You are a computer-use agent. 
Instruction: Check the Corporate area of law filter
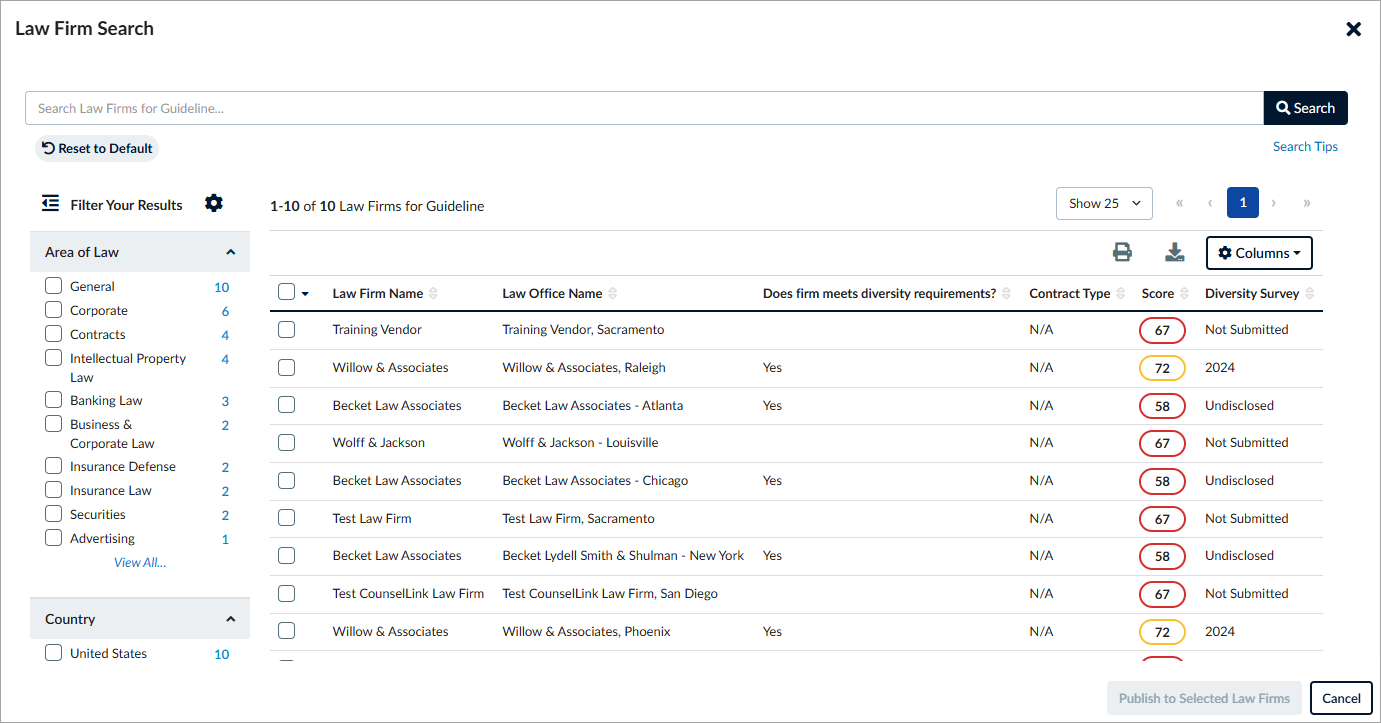tap(54, 310)
